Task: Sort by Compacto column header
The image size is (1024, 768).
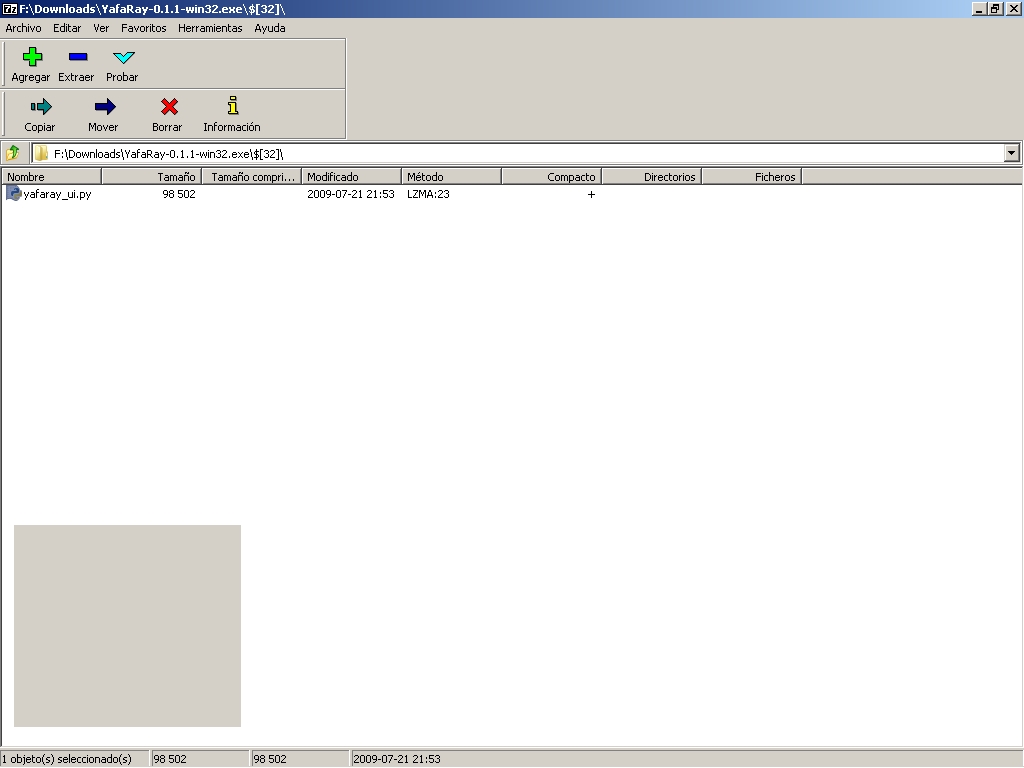Action: coord(551,177)
